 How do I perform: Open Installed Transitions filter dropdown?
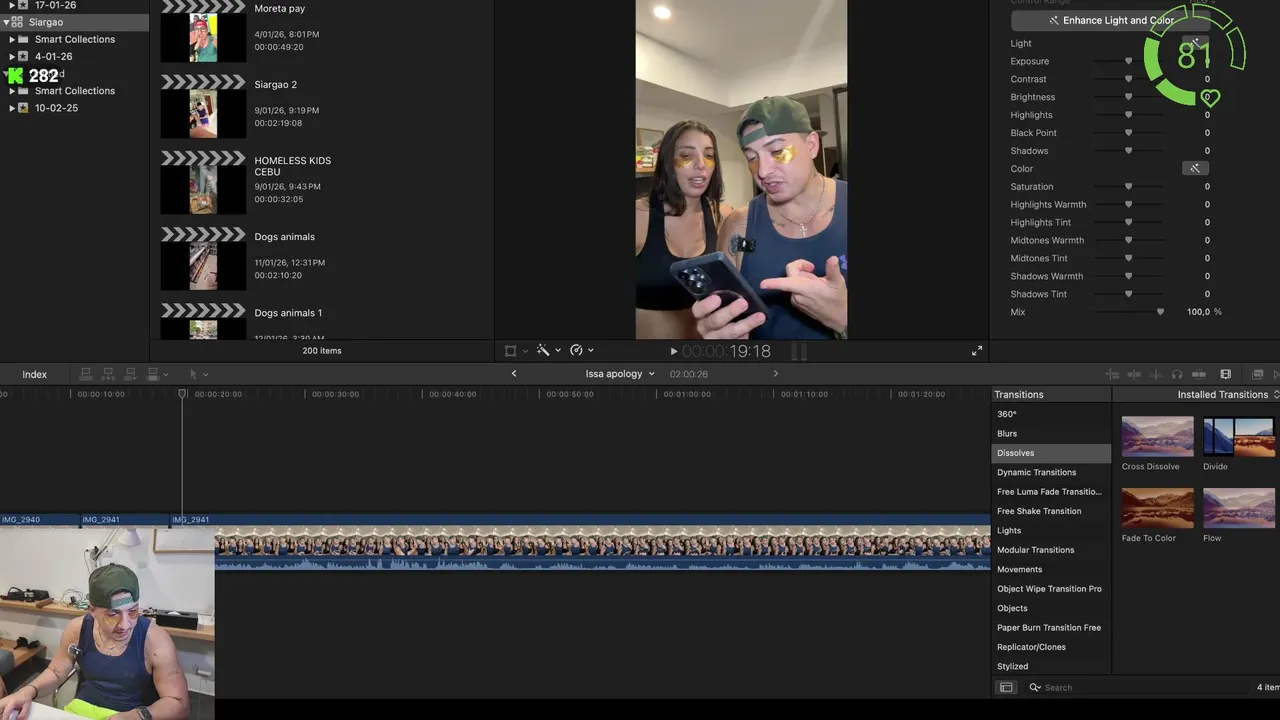pos(1228,394)
